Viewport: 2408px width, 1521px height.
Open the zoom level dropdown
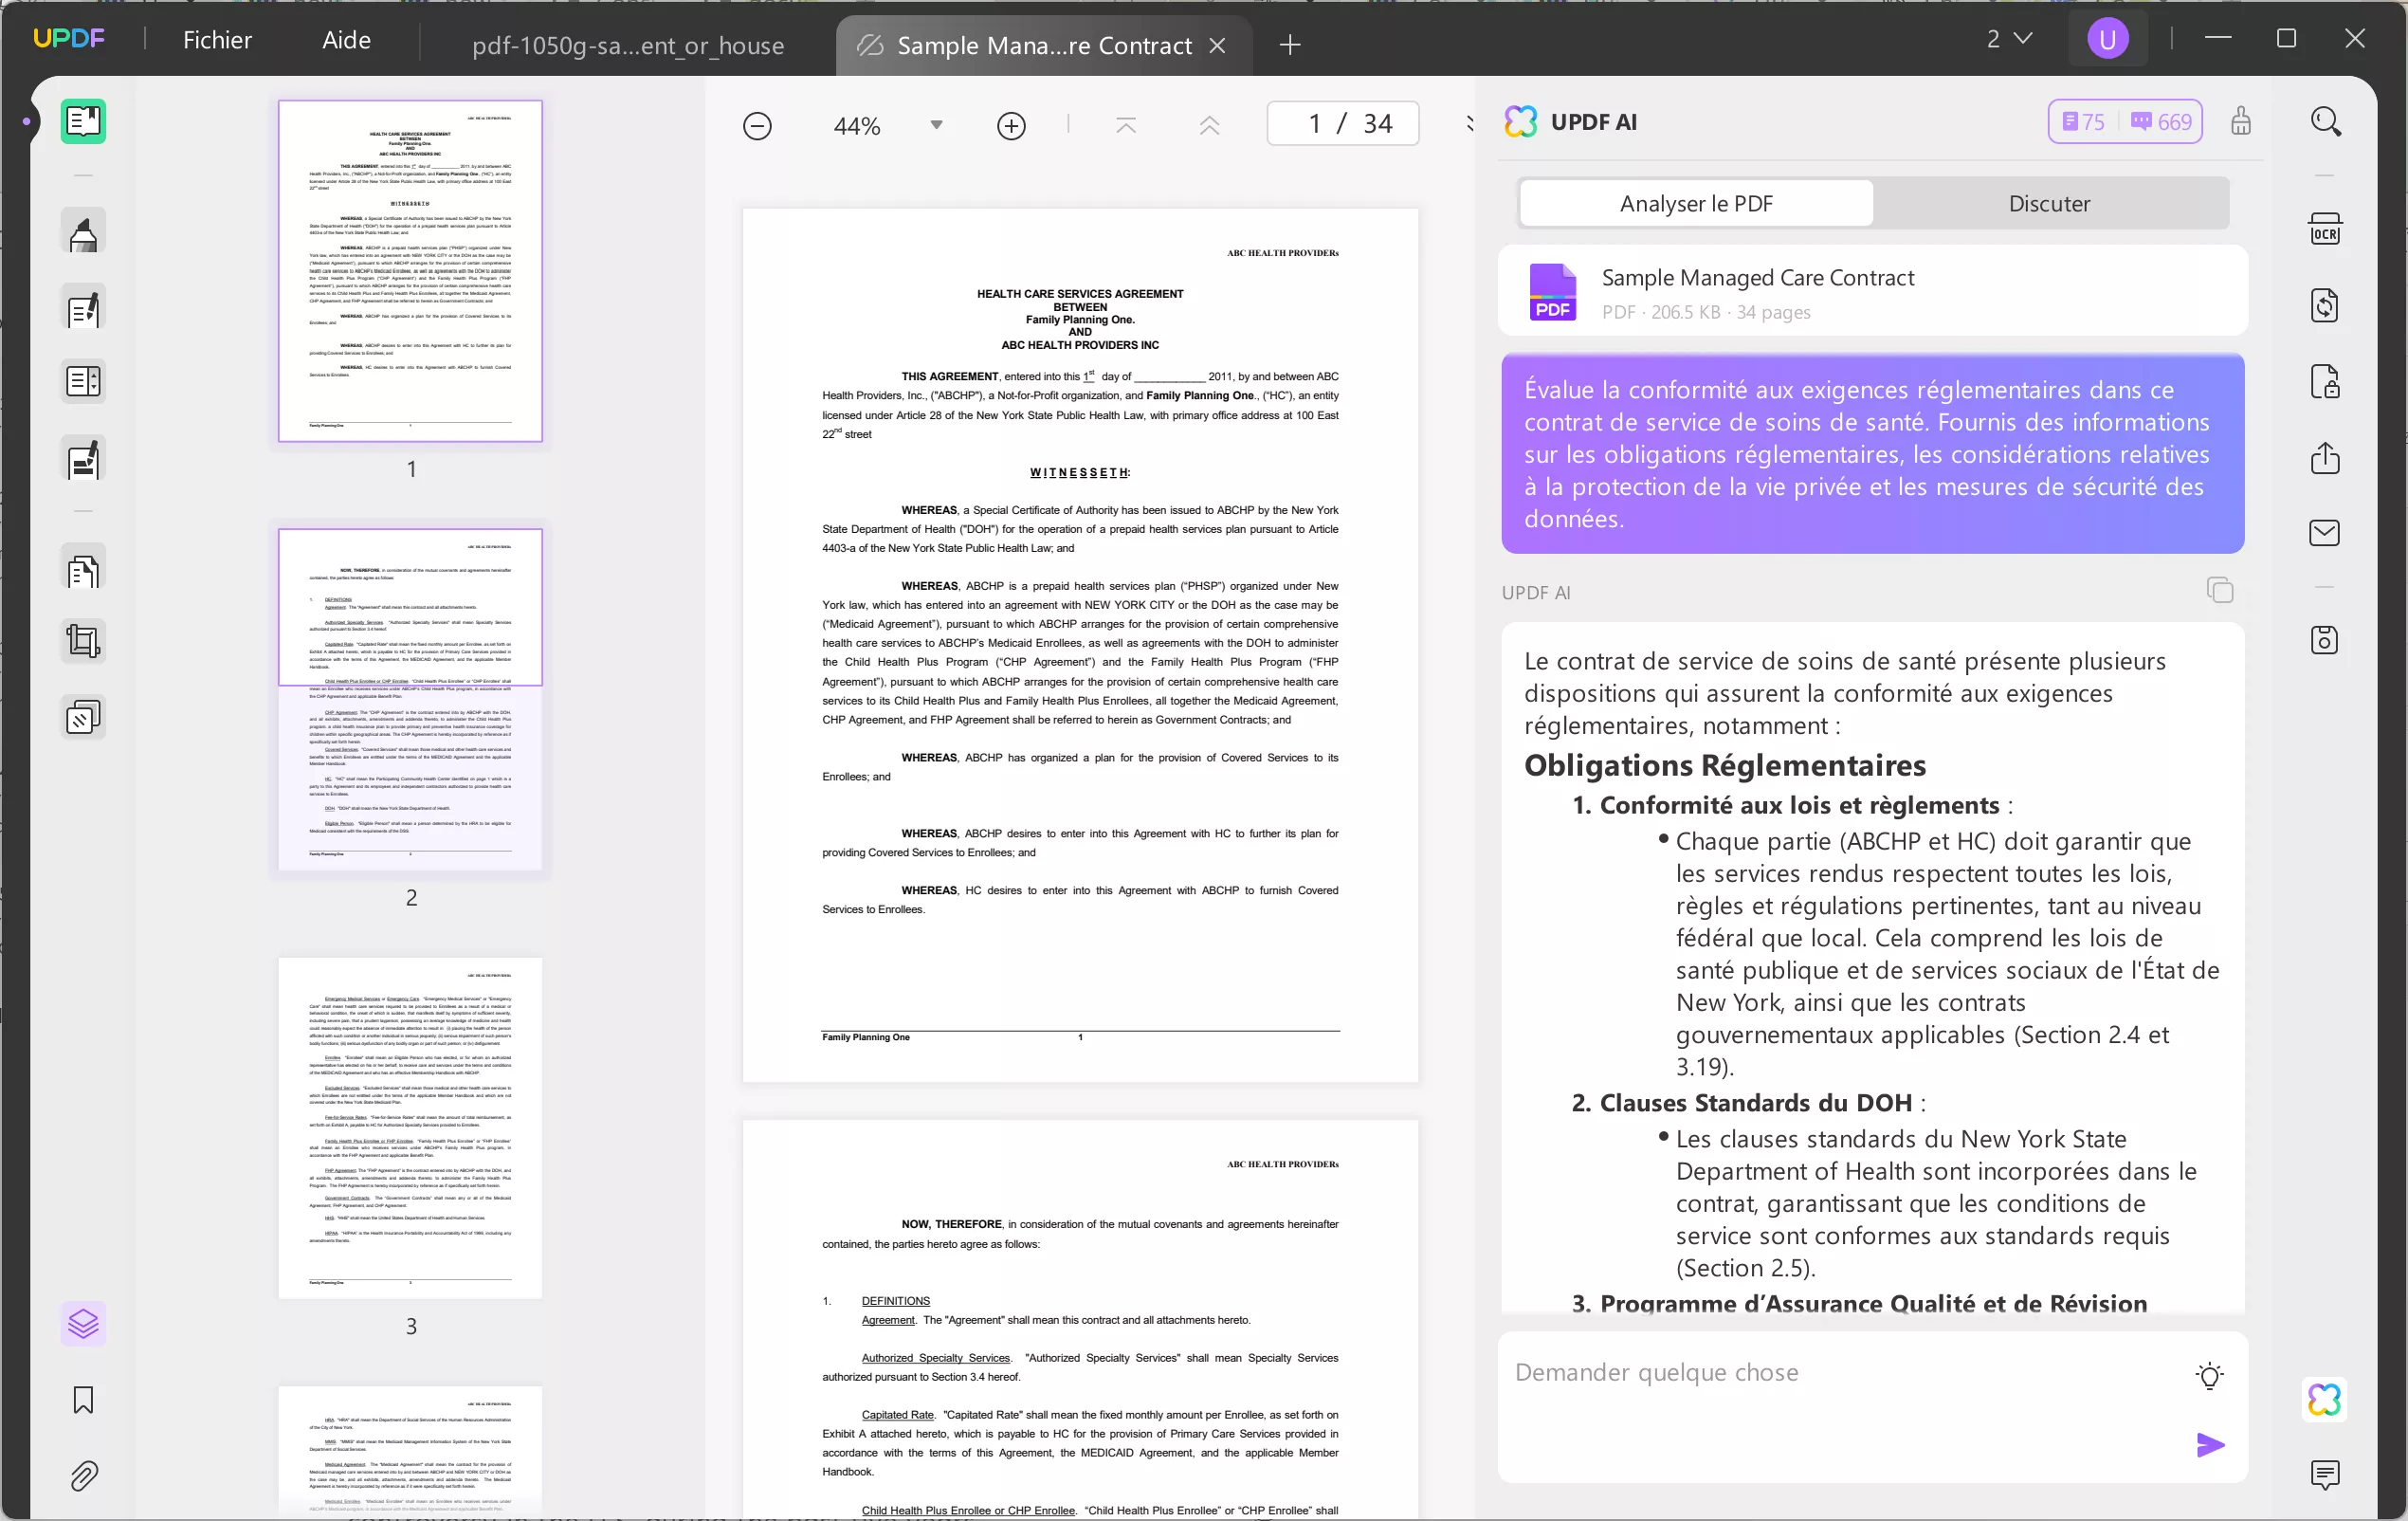[936, 124]
